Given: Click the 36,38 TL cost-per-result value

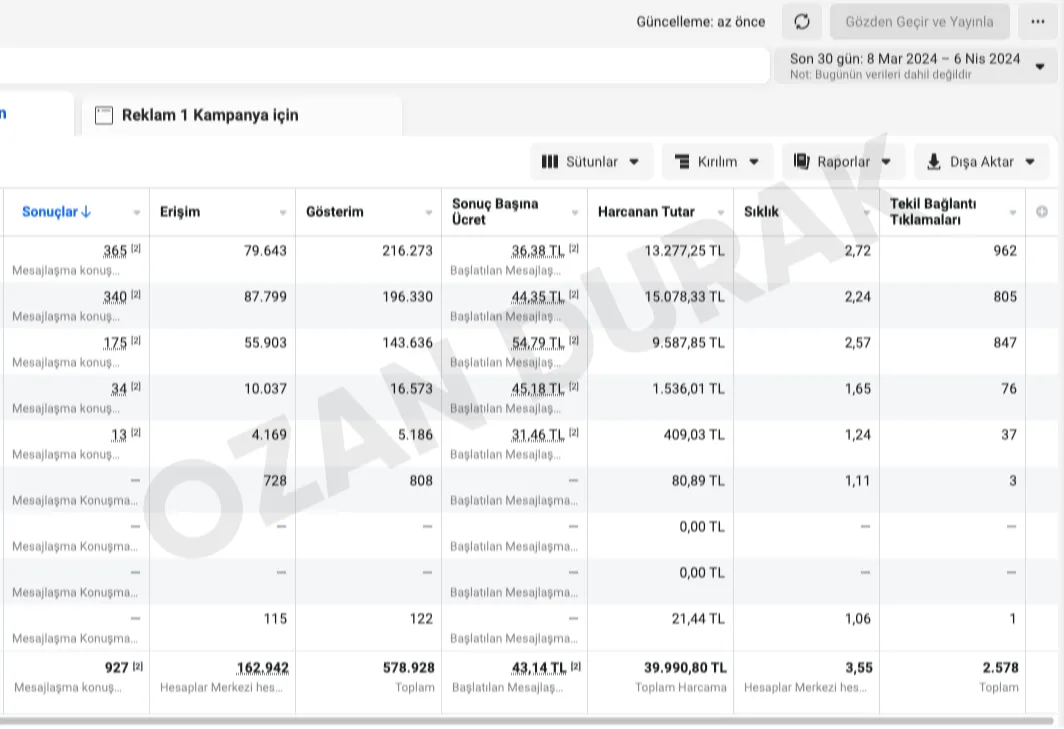Looking at the screenshot, I should 538,251.
